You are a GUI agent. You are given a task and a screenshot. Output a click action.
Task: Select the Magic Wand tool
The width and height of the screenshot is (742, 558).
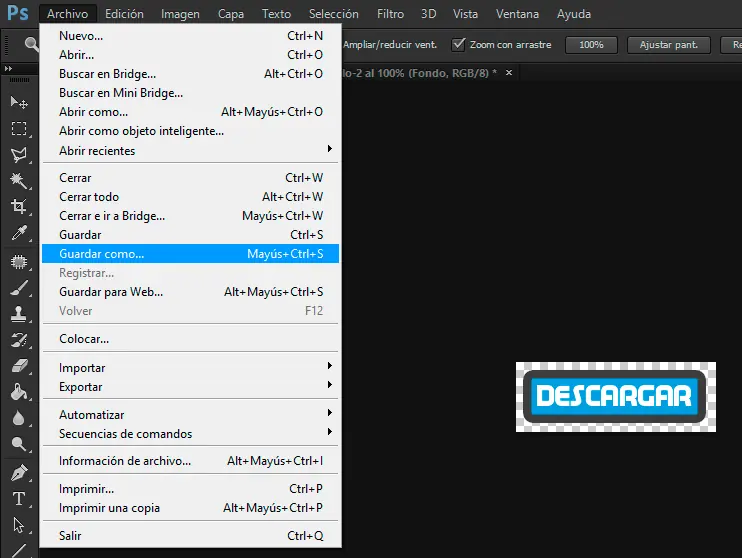pyautogui.click(x=19, y=181)
